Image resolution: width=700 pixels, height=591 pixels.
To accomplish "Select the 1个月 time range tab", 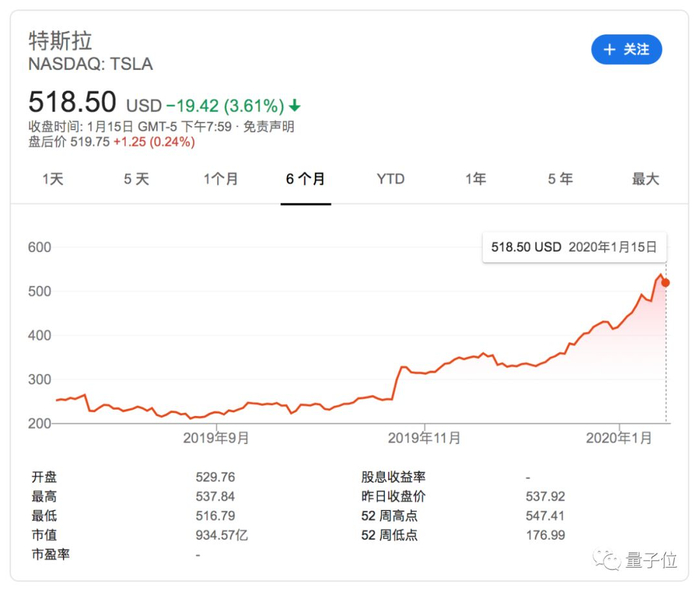I will click(x=221, y=179).
